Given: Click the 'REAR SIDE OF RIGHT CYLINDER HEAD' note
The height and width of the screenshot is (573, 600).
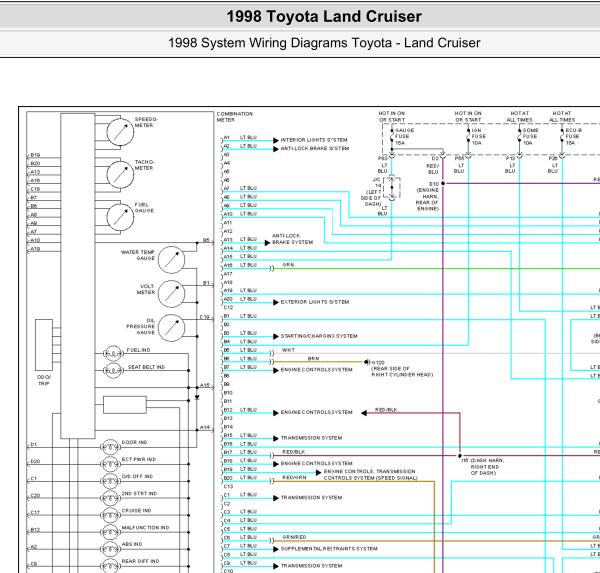Looking at the screenshot, I should 402,371.
